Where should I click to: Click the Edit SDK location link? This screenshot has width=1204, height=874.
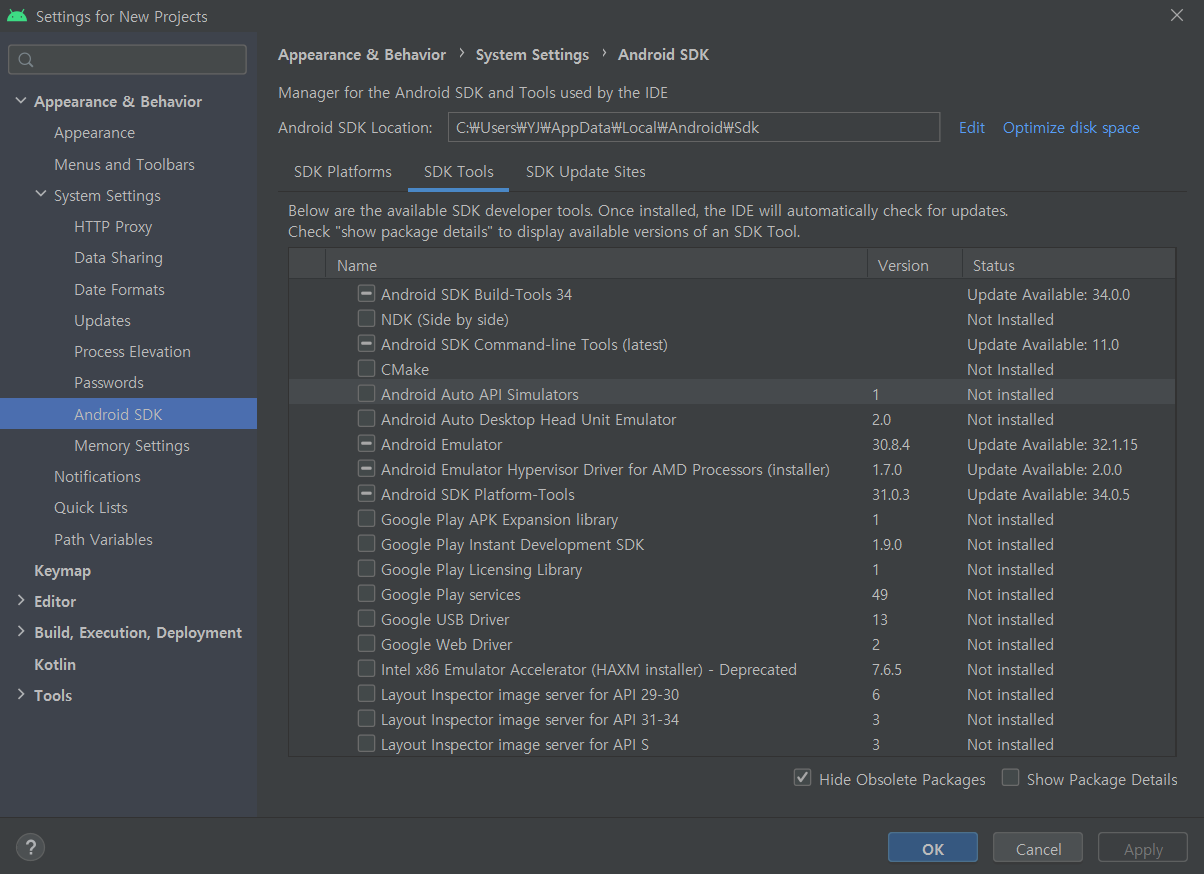click(x=972, y=128)
